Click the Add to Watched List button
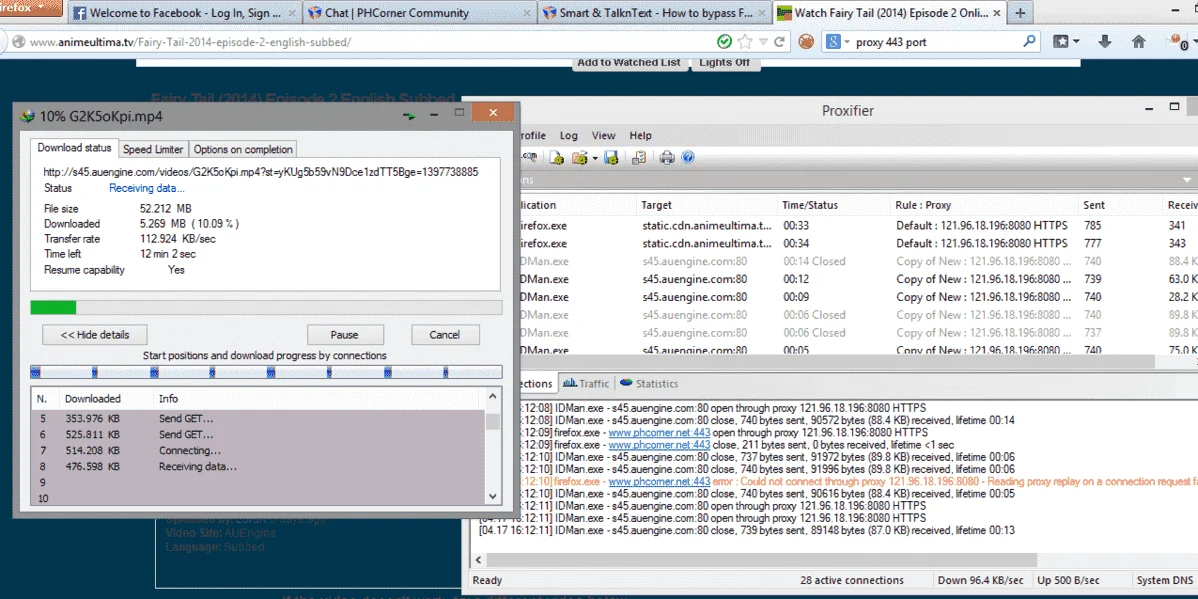 pos(629,63)
